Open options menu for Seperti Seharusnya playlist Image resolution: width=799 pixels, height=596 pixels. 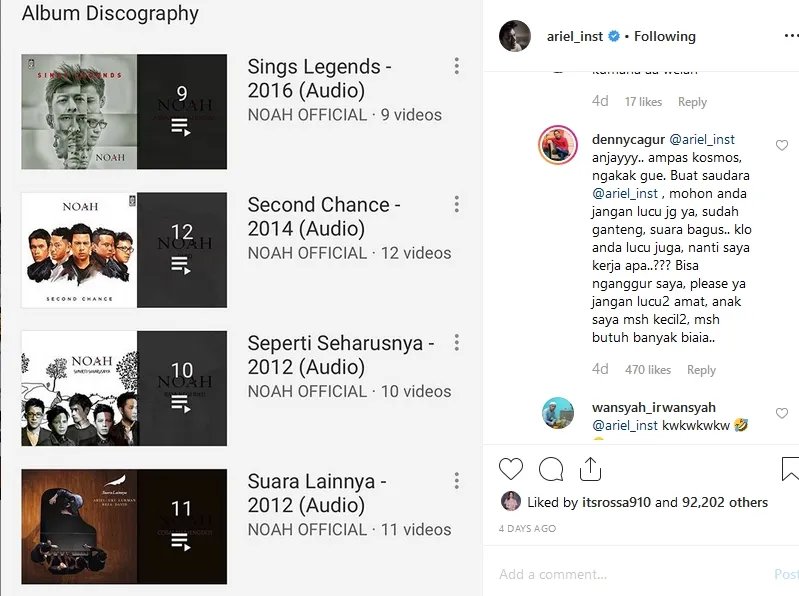(x=456, y=343)
